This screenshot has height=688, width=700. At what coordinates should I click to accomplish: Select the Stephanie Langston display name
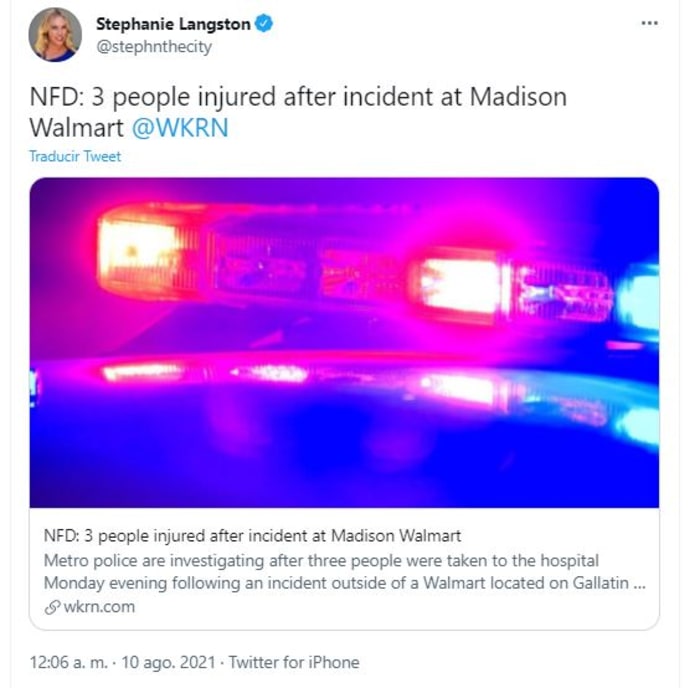click(173, 24)
